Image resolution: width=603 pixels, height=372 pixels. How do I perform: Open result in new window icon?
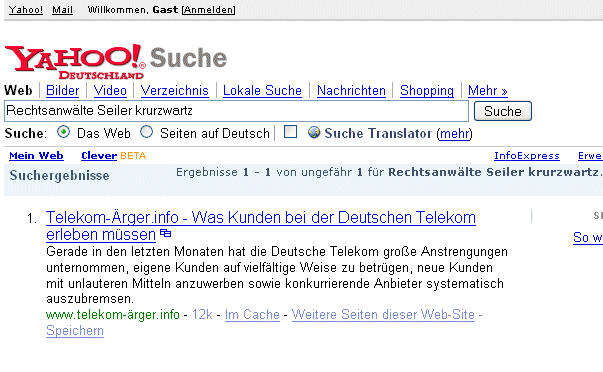(165, 233)
